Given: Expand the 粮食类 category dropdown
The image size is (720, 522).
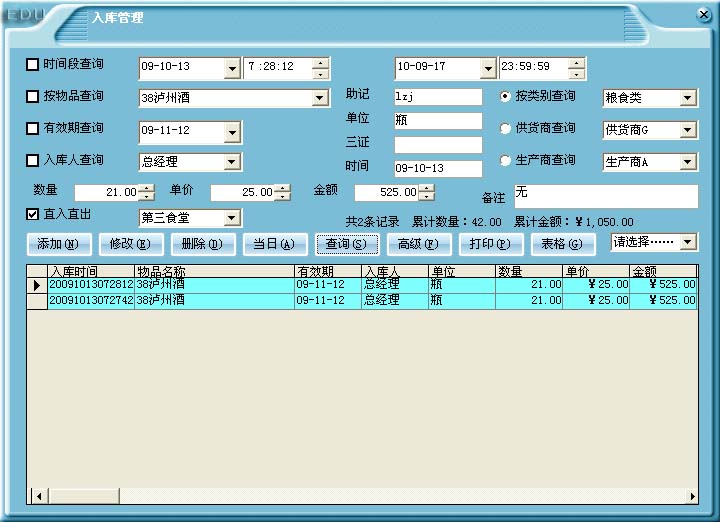Looking at the screenshot, I should [687, 98].
